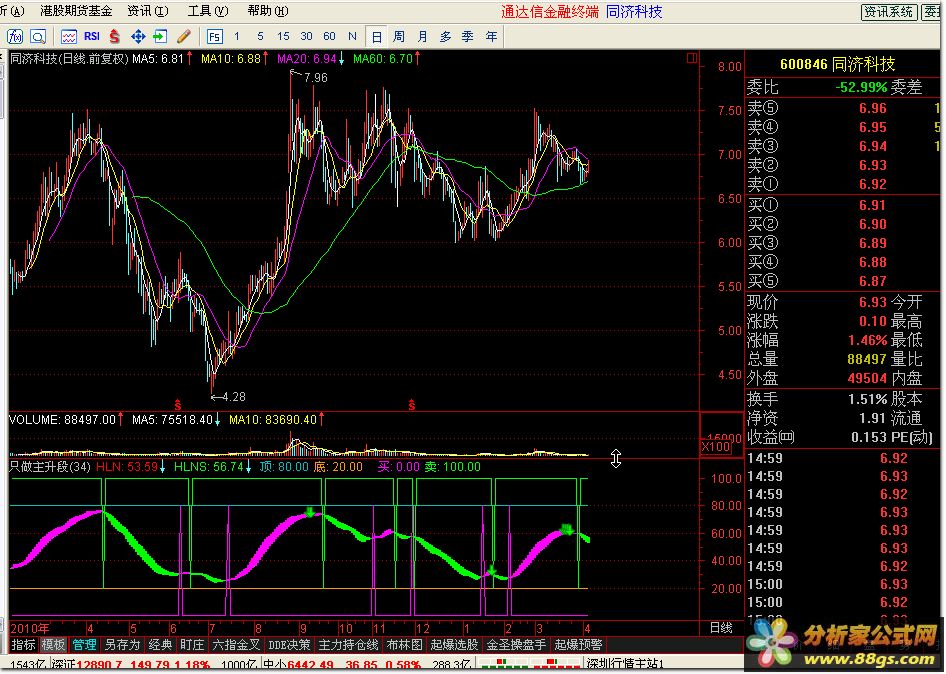Open the f(x) formula manager icon
946x674 pixels.
(x=15, y=37)
